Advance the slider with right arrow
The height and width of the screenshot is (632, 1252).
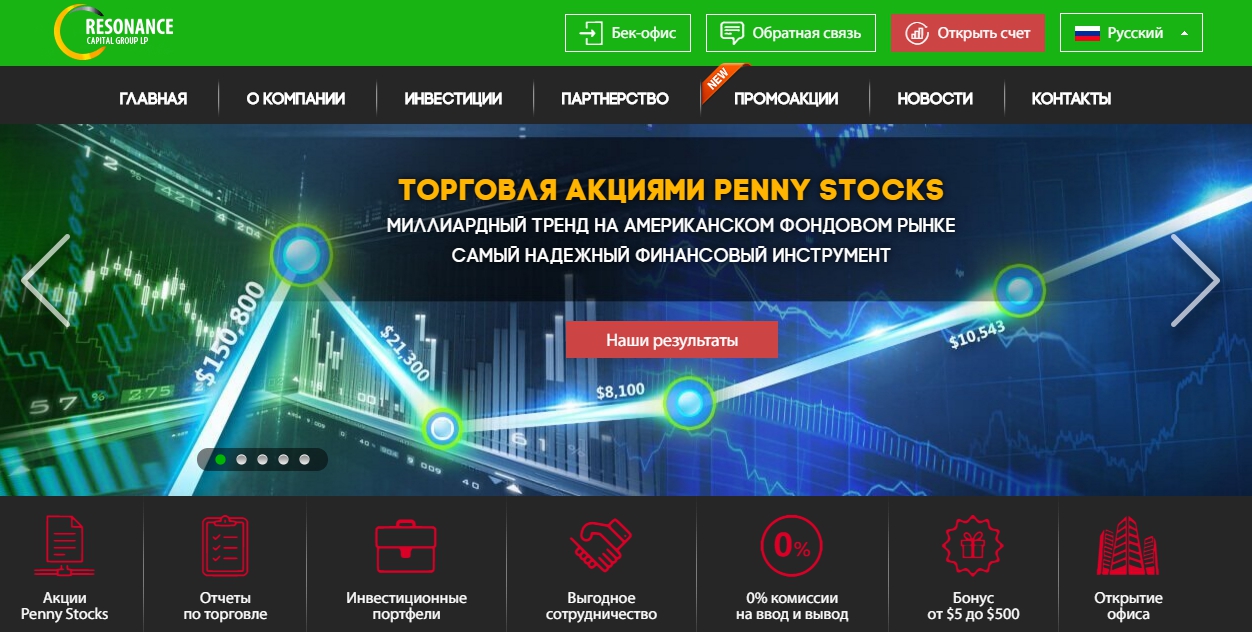click(x=1195, y=281)
